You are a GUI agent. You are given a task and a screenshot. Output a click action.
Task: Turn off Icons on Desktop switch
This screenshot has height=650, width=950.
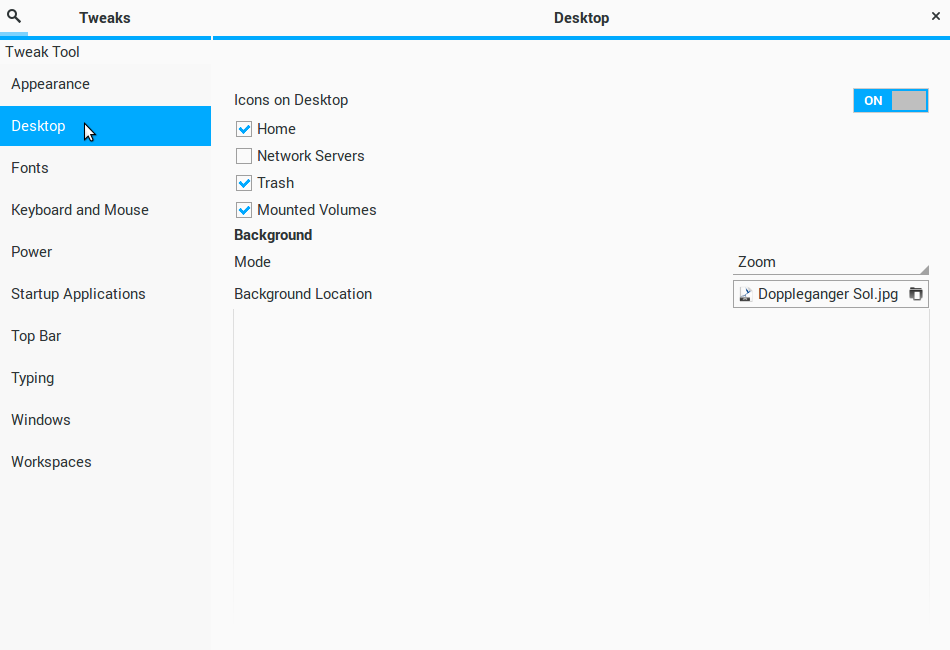tap(890, 100)
